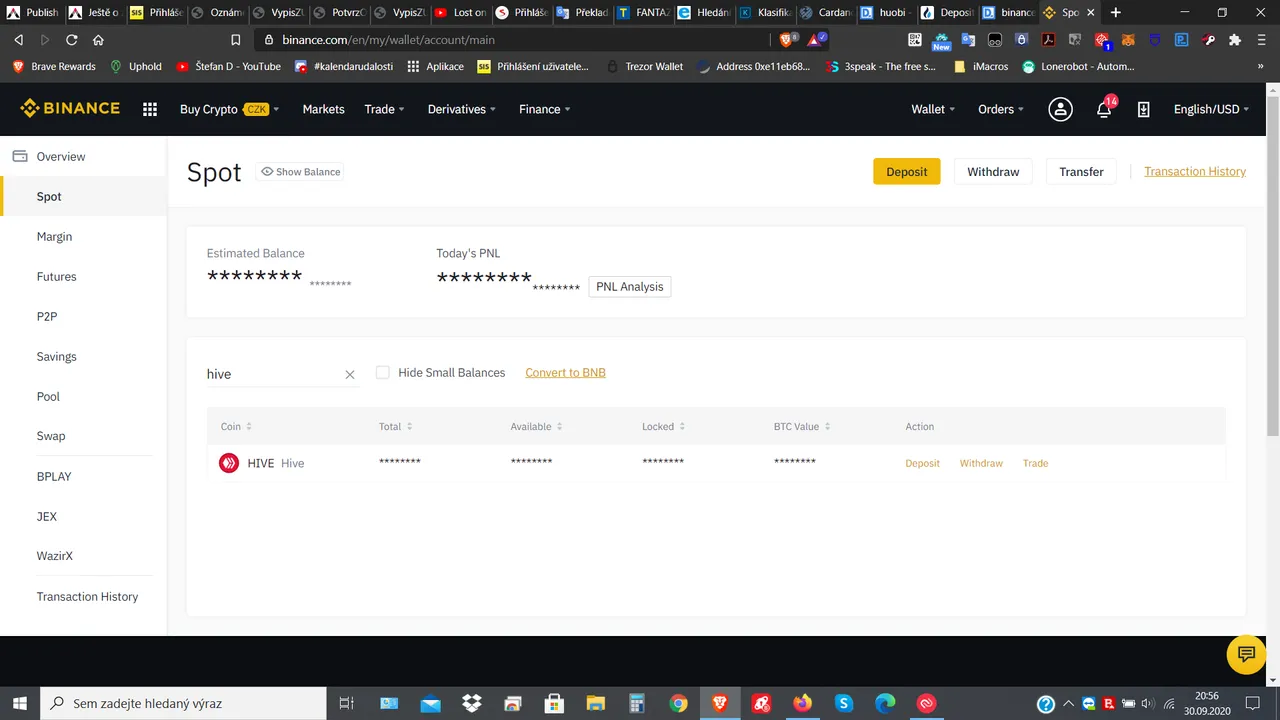Image resolution: width=1280 pixels, height=720 pixels.
Task: Open the QR code extension
Action: [915, 40]
